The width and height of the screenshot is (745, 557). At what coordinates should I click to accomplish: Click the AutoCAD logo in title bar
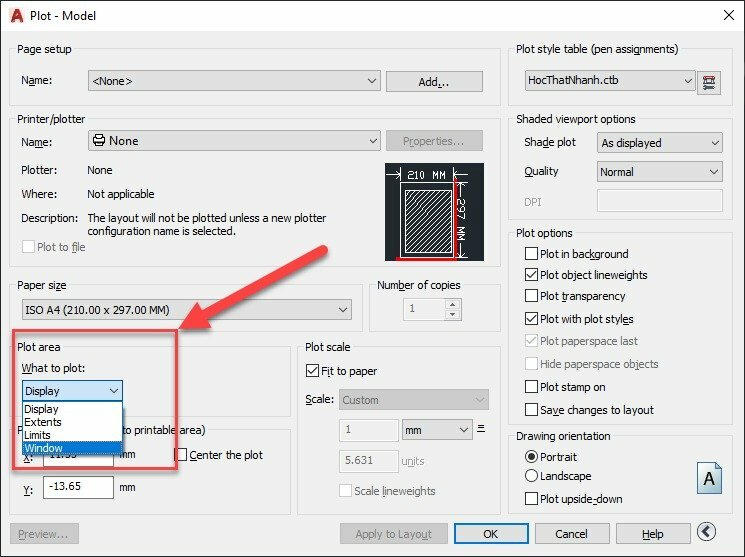click(x=17, y=15)
